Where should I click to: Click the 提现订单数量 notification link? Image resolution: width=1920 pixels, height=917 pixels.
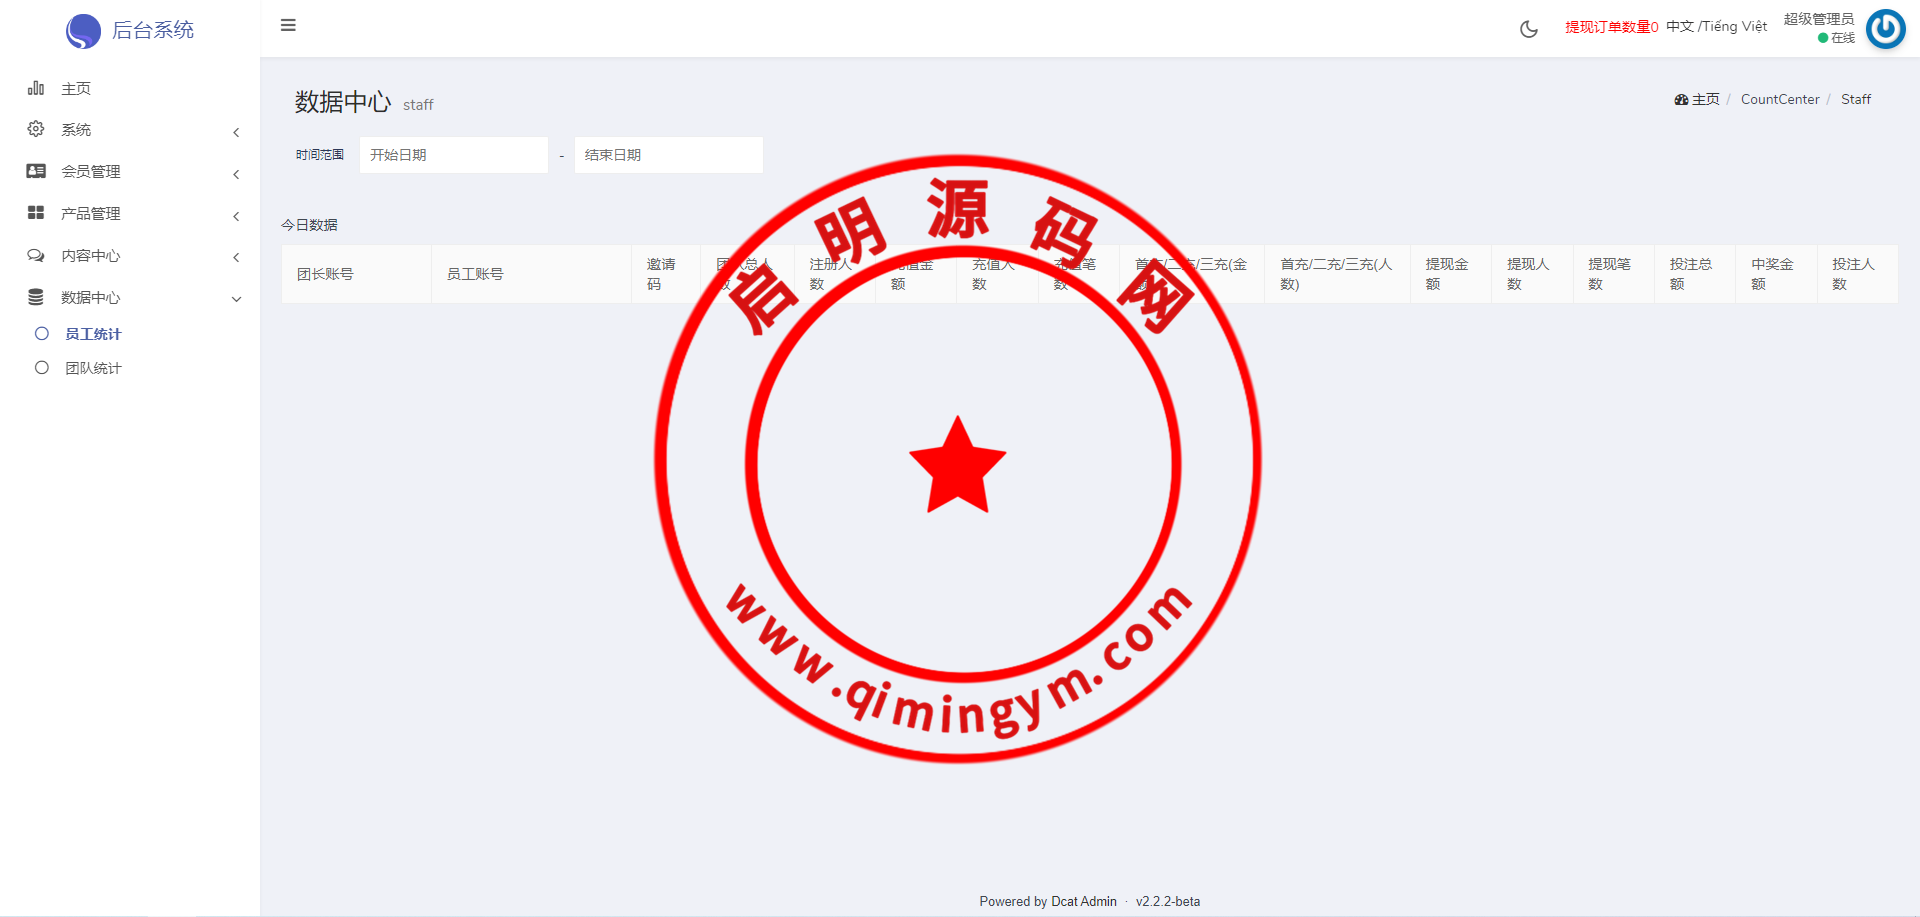click(1611, 27)
